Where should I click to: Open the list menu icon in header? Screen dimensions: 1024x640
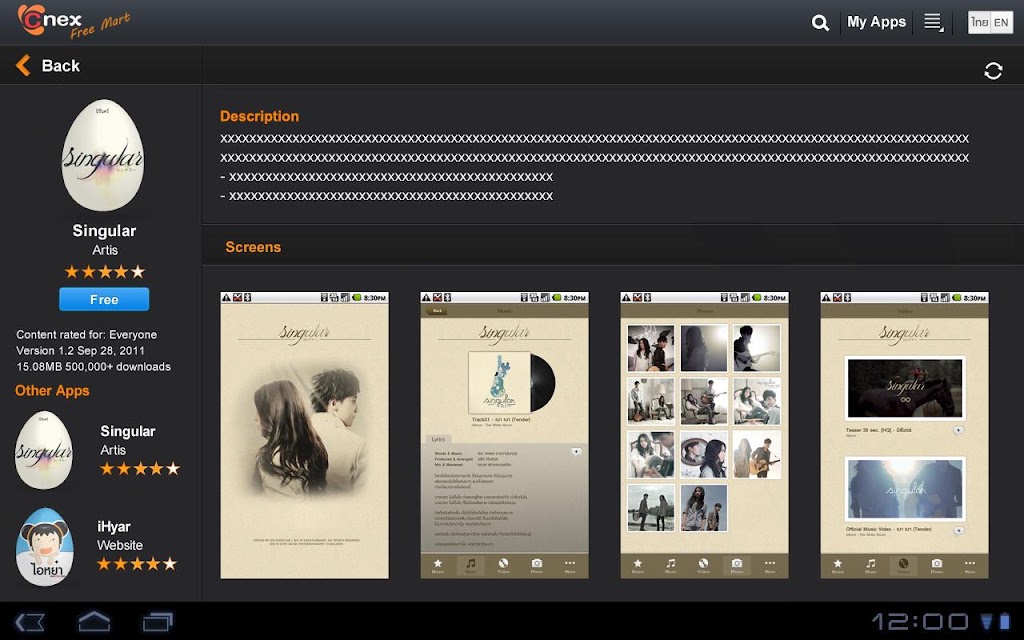tap(933, 23)
